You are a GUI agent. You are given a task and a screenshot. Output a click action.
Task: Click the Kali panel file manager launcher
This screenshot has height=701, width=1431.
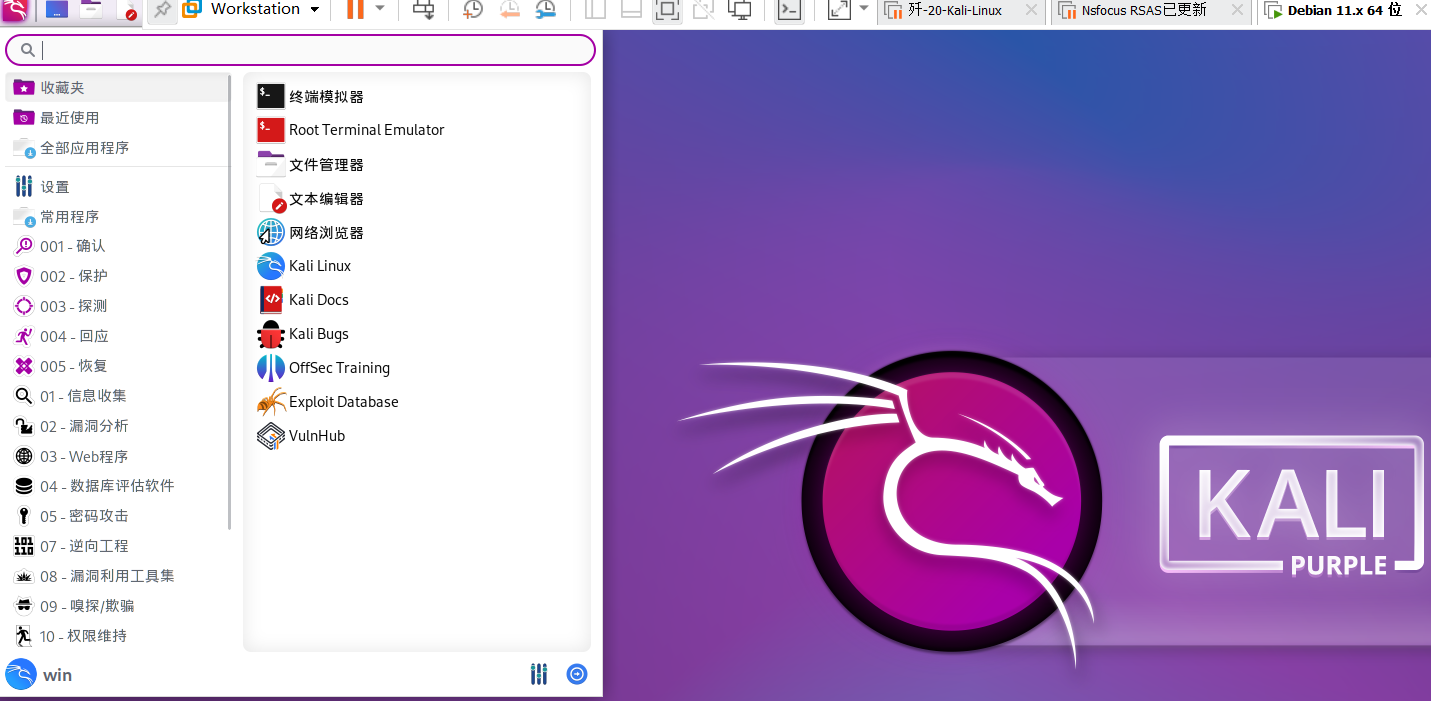pos(91,10)
